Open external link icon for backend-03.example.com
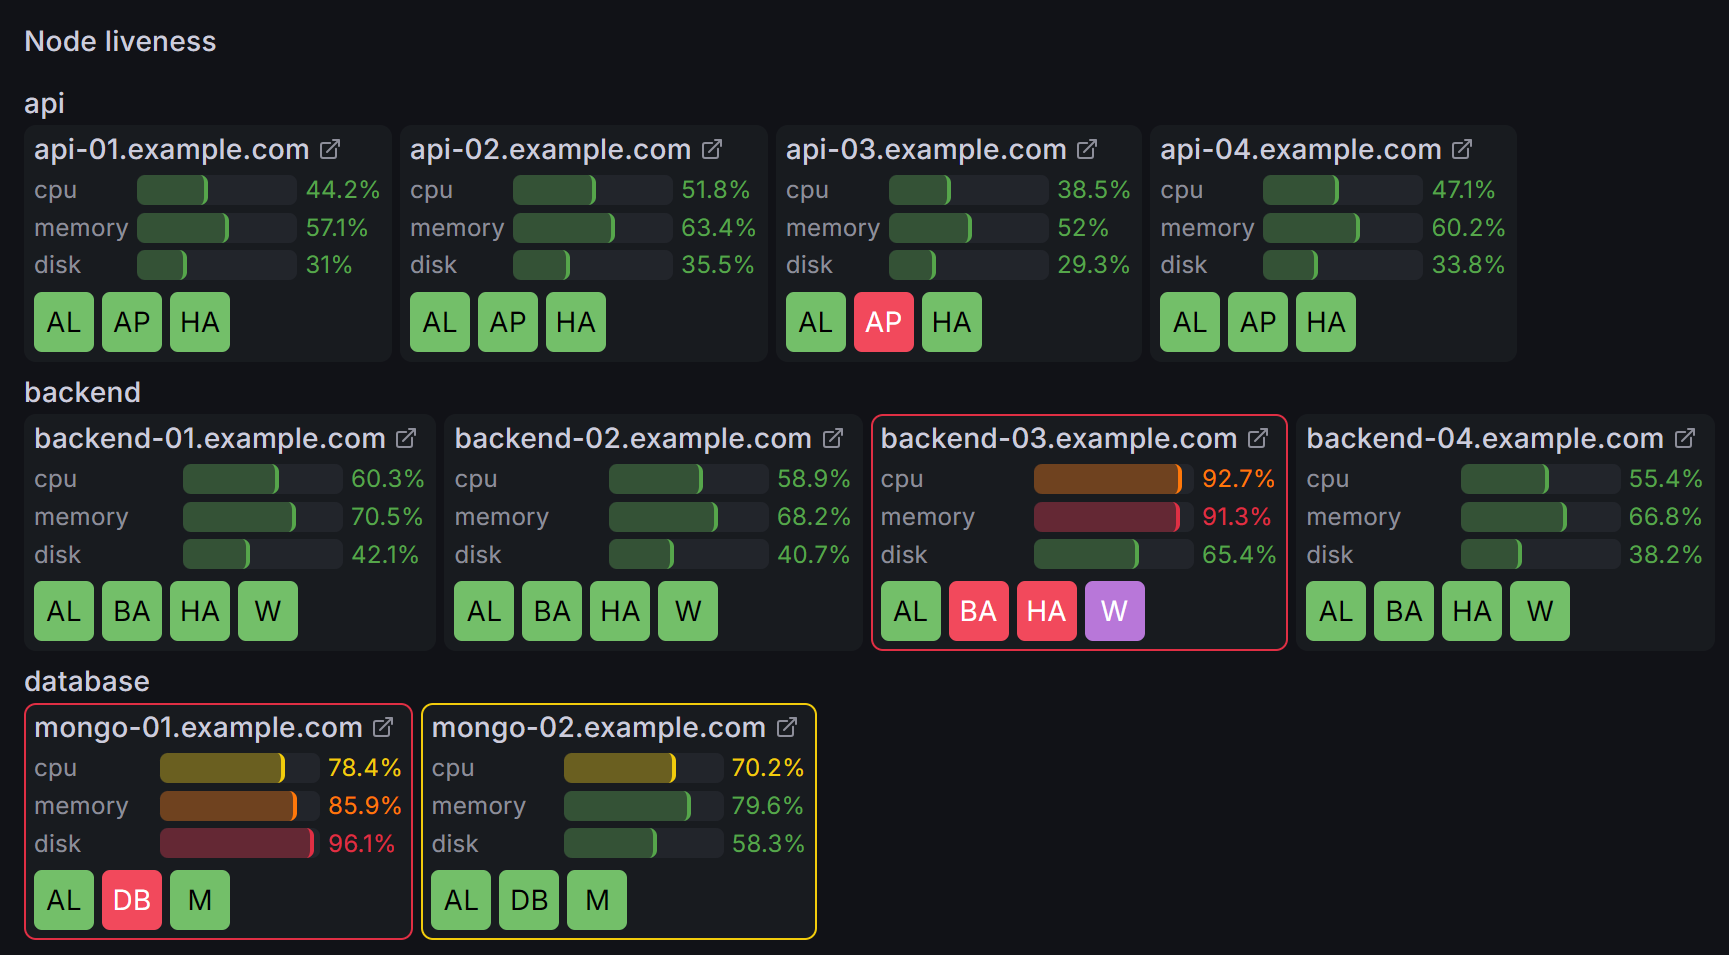The height and width of the screenshot is (955, 1729). 1259,439
